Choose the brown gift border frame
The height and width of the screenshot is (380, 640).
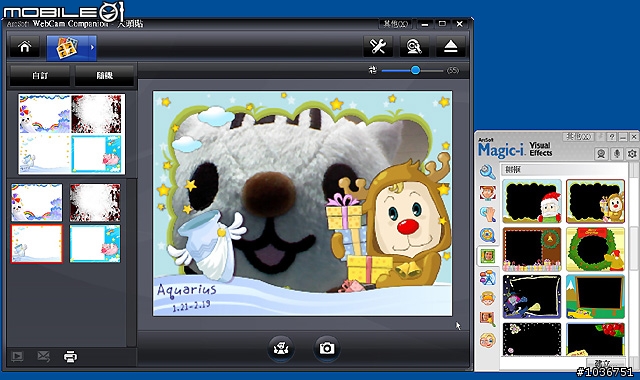coord(532,249)
